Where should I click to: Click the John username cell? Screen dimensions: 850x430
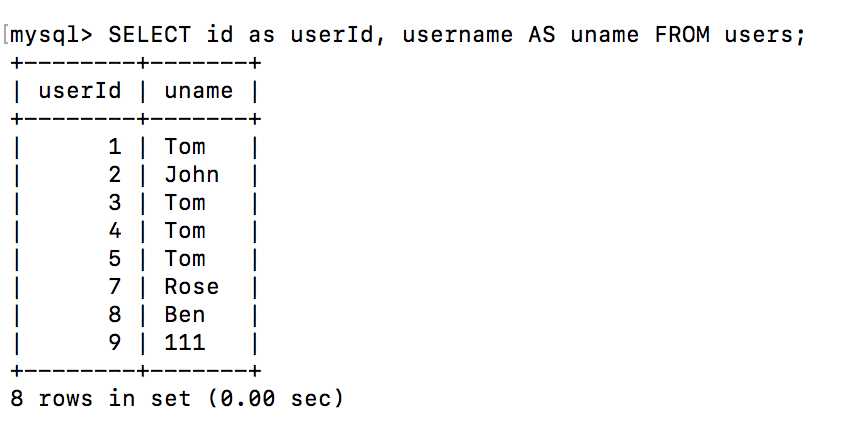(192, 174)
